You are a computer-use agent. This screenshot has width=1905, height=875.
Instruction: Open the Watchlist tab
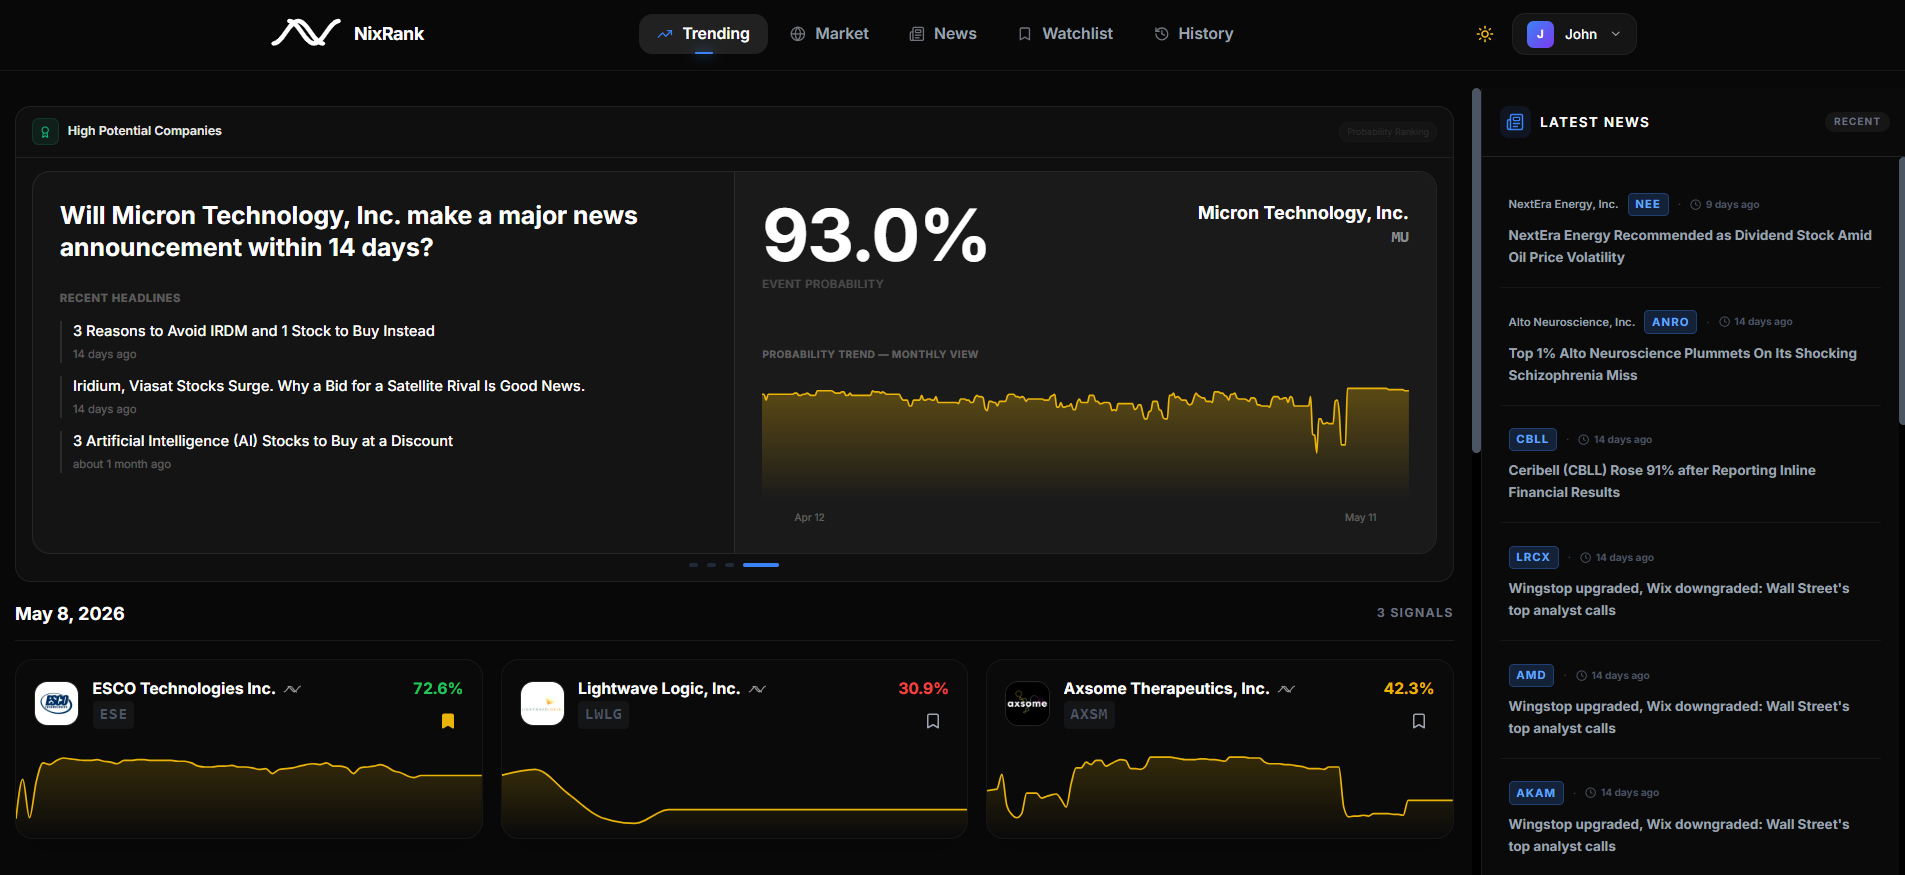1065,34
